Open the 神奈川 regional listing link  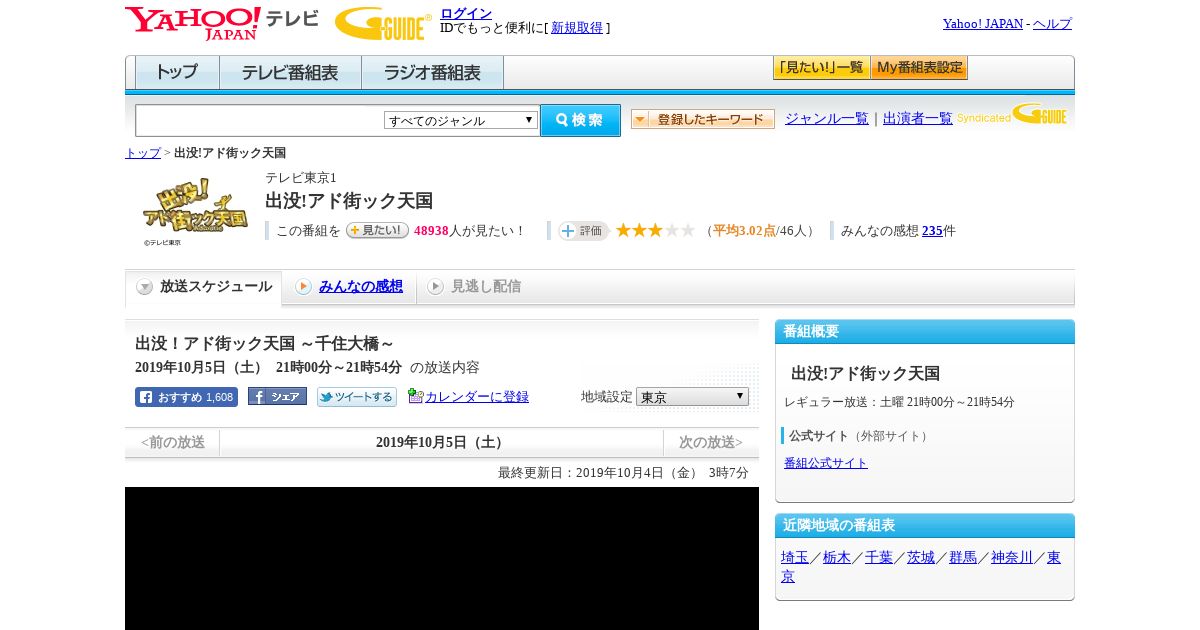pyautogui.click(x=1012, y=558)
